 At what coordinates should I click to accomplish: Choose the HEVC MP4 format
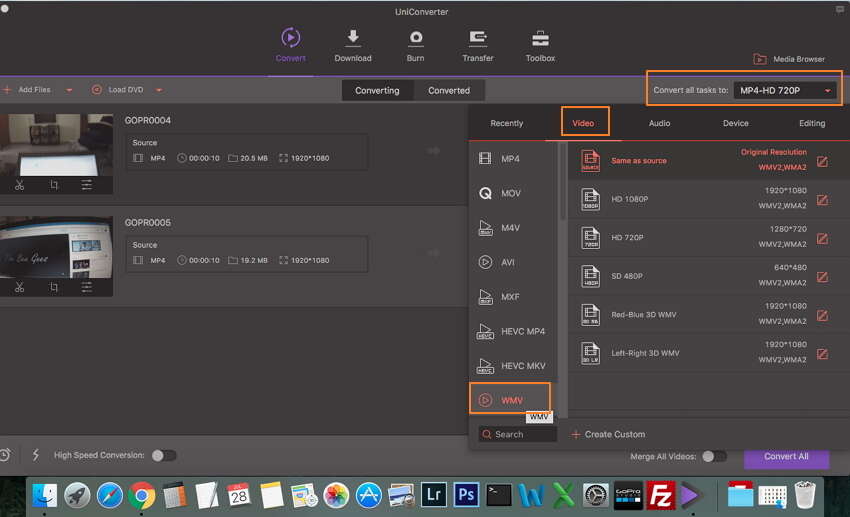[x=512, y=332]
